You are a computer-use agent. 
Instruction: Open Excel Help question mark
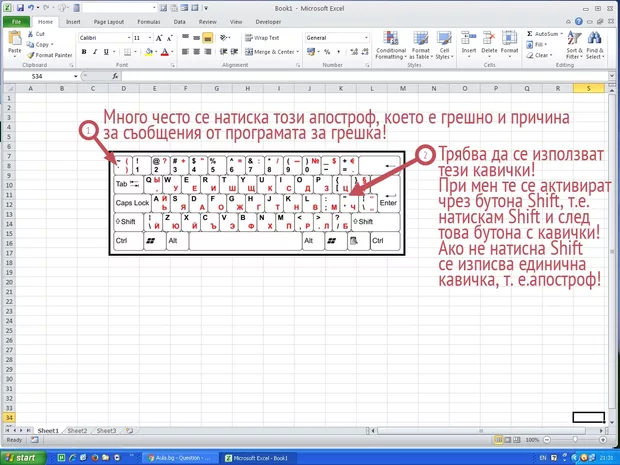click(x=578, y=22)
